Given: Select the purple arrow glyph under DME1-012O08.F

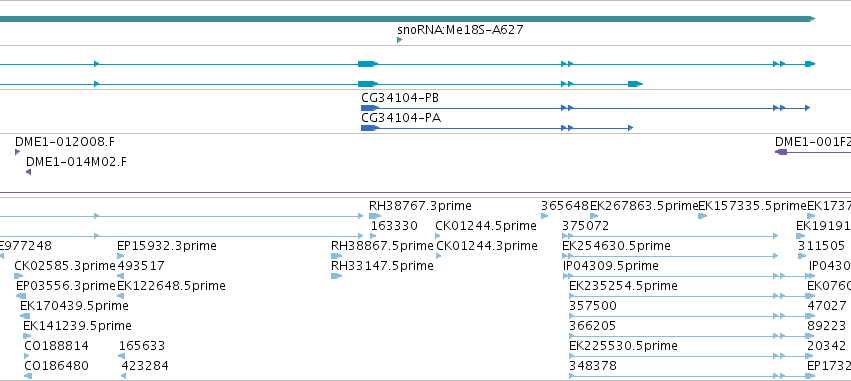Looking at the screenshot, I should 17,152.
